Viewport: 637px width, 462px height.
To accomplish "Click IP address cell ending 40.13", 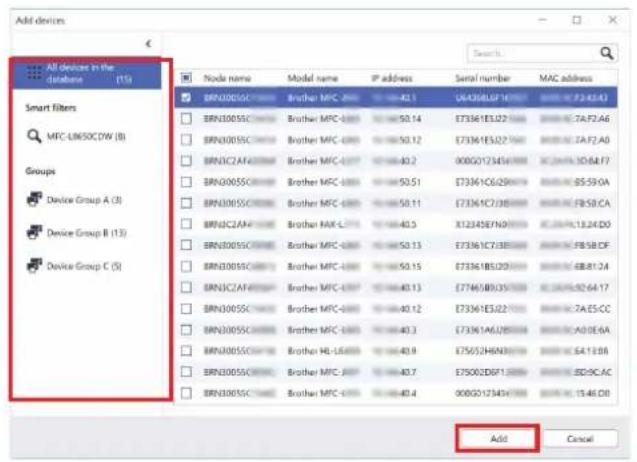I will (396, 288).
